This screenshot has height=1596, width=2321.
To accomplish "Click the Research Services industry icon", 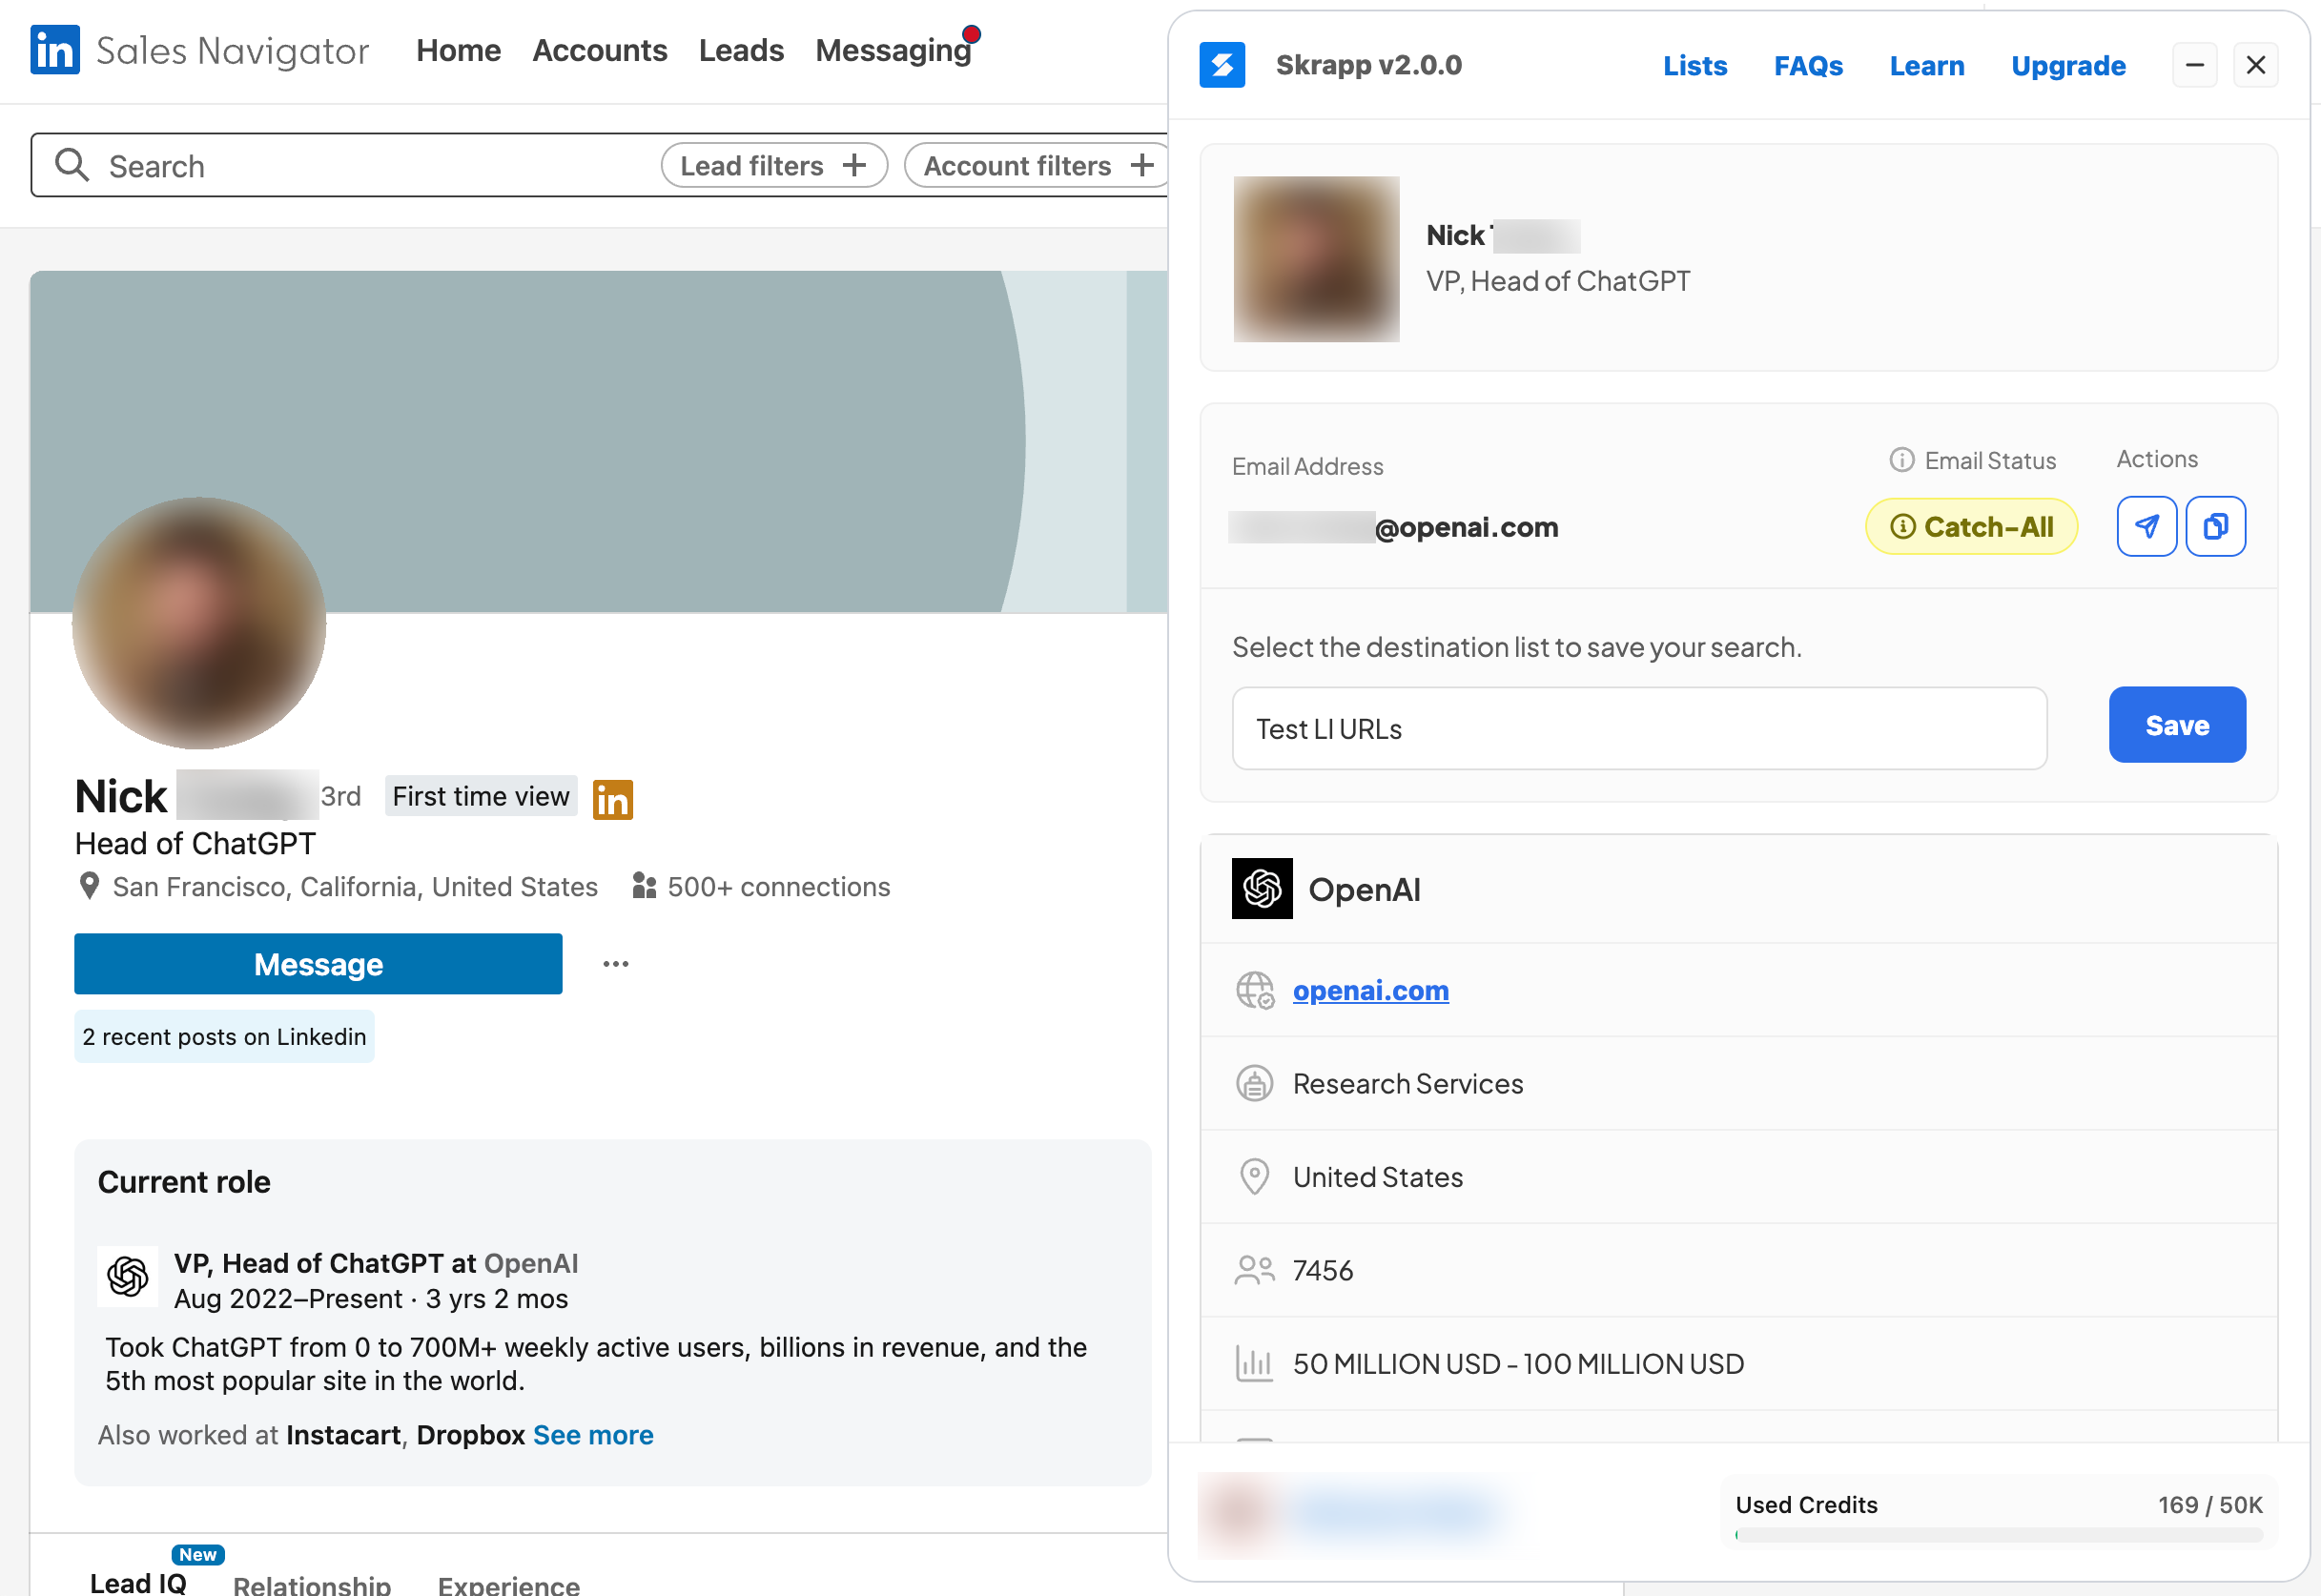I will 1255,1083.
